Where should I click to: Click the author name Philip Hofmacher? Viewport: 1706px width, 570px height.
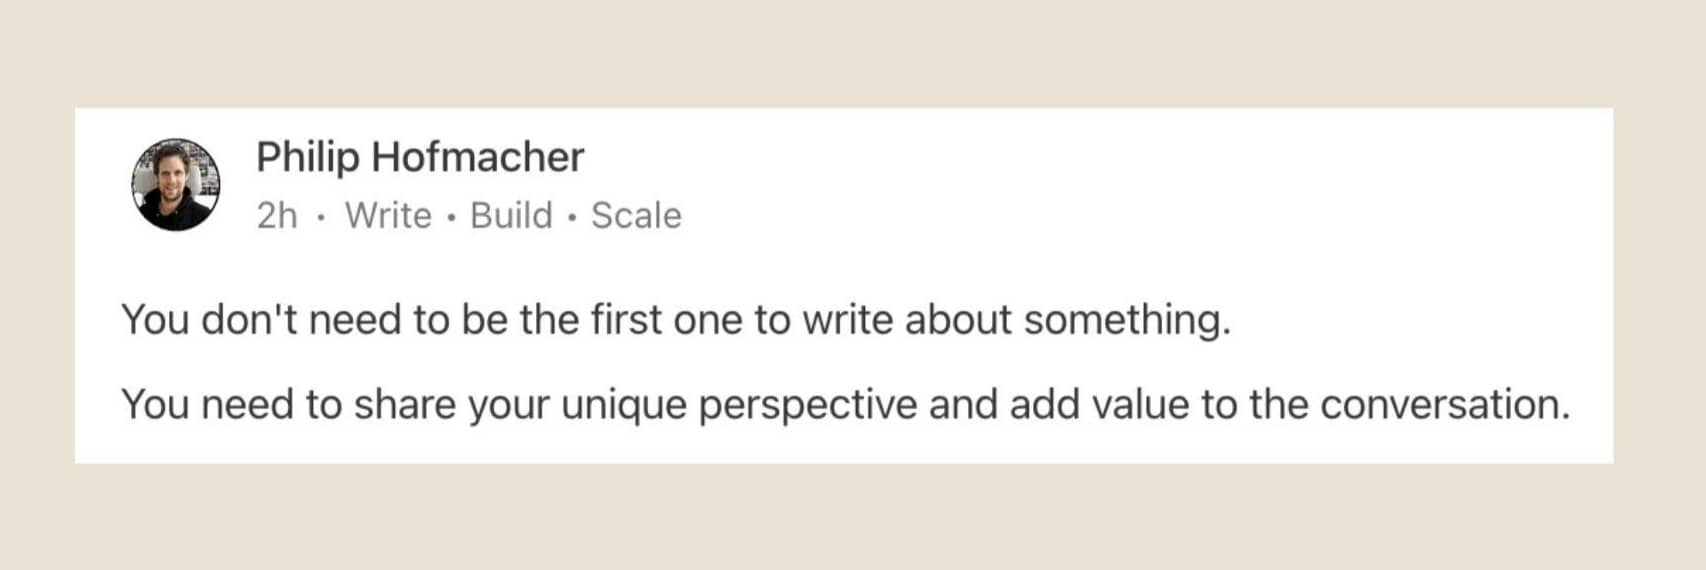[420, 158]
